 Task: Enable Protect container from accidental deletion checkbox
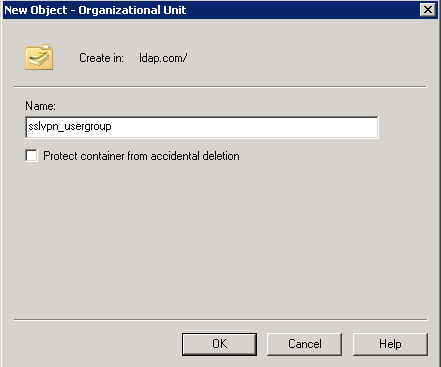pyautogui.click(x=31, y=156)
